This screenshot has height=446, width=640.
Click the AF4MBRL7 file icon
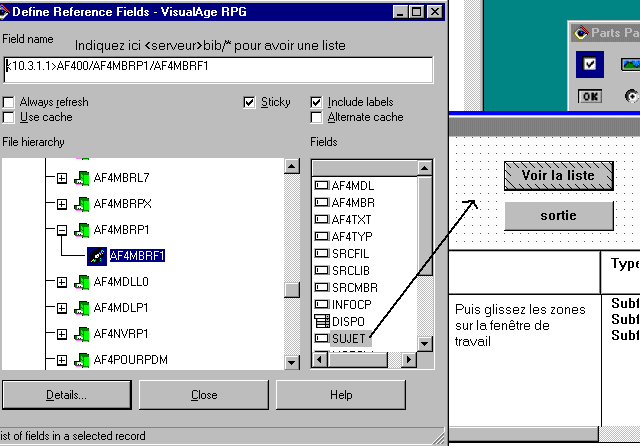pyautogui.click(x=82, y=178)
